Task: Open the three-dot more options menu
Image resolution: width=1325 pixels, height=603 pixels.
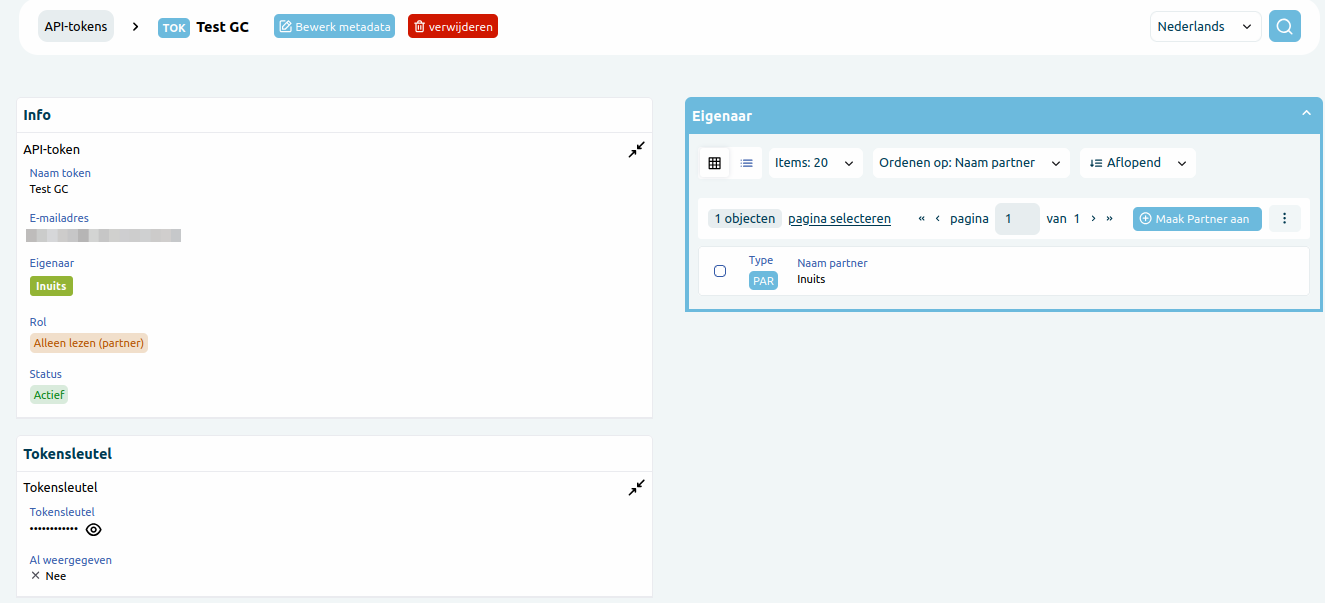Action: 1285,219
